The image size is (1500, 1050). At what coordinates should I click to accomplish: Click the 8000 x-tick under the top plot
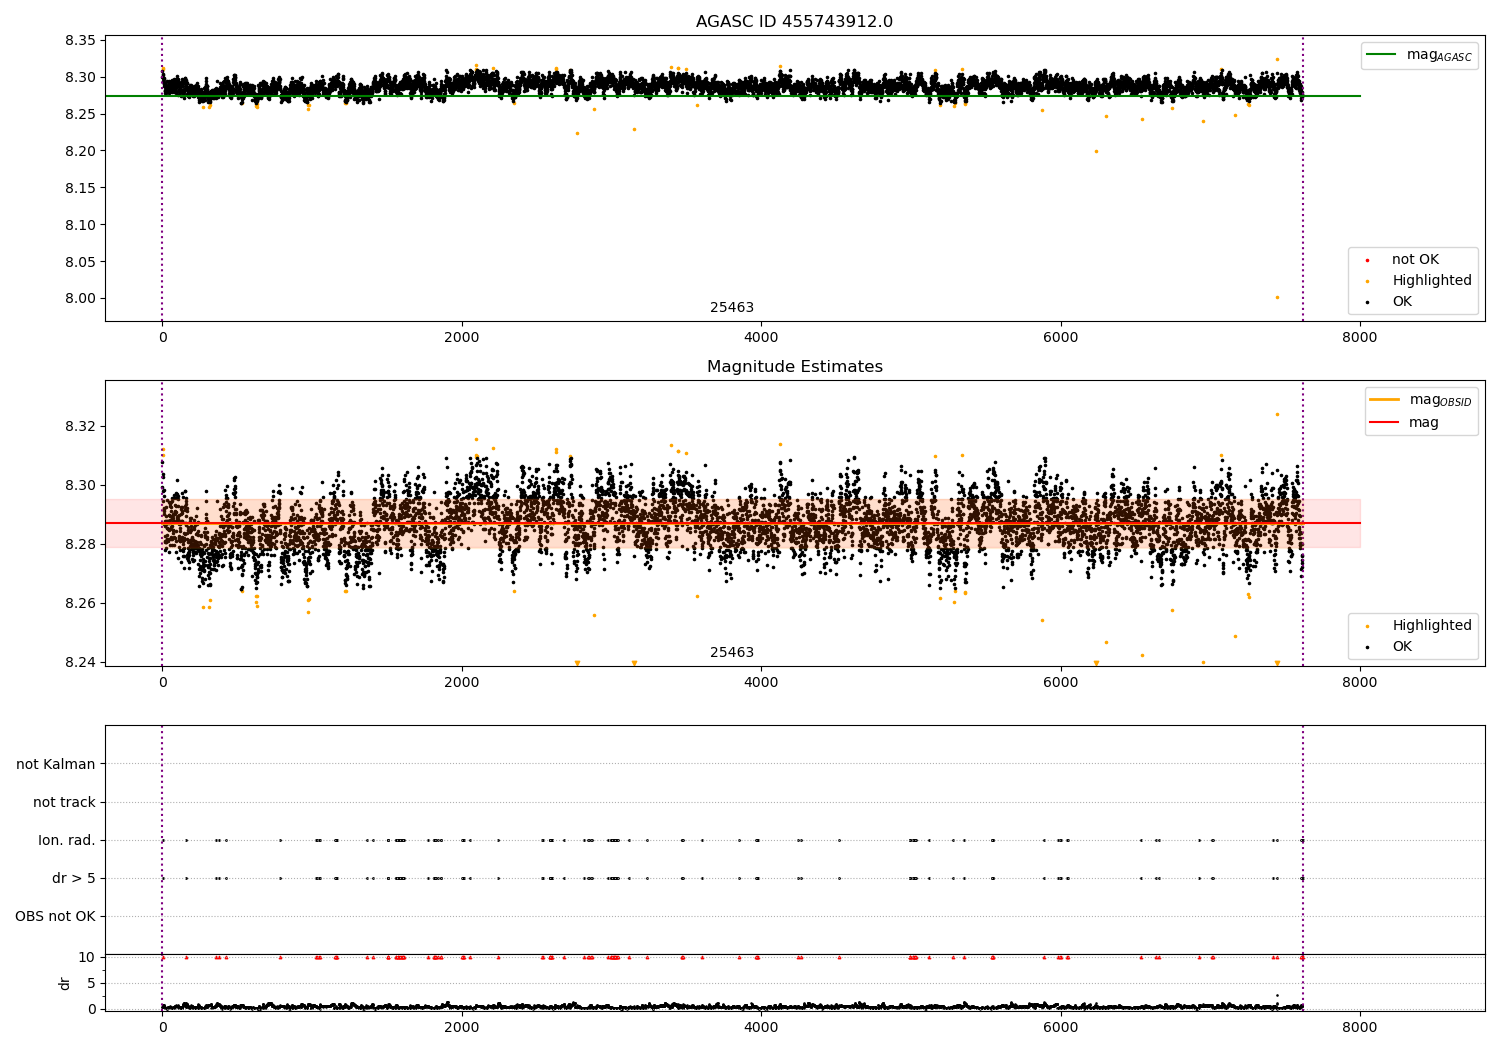coord(1360,337)
